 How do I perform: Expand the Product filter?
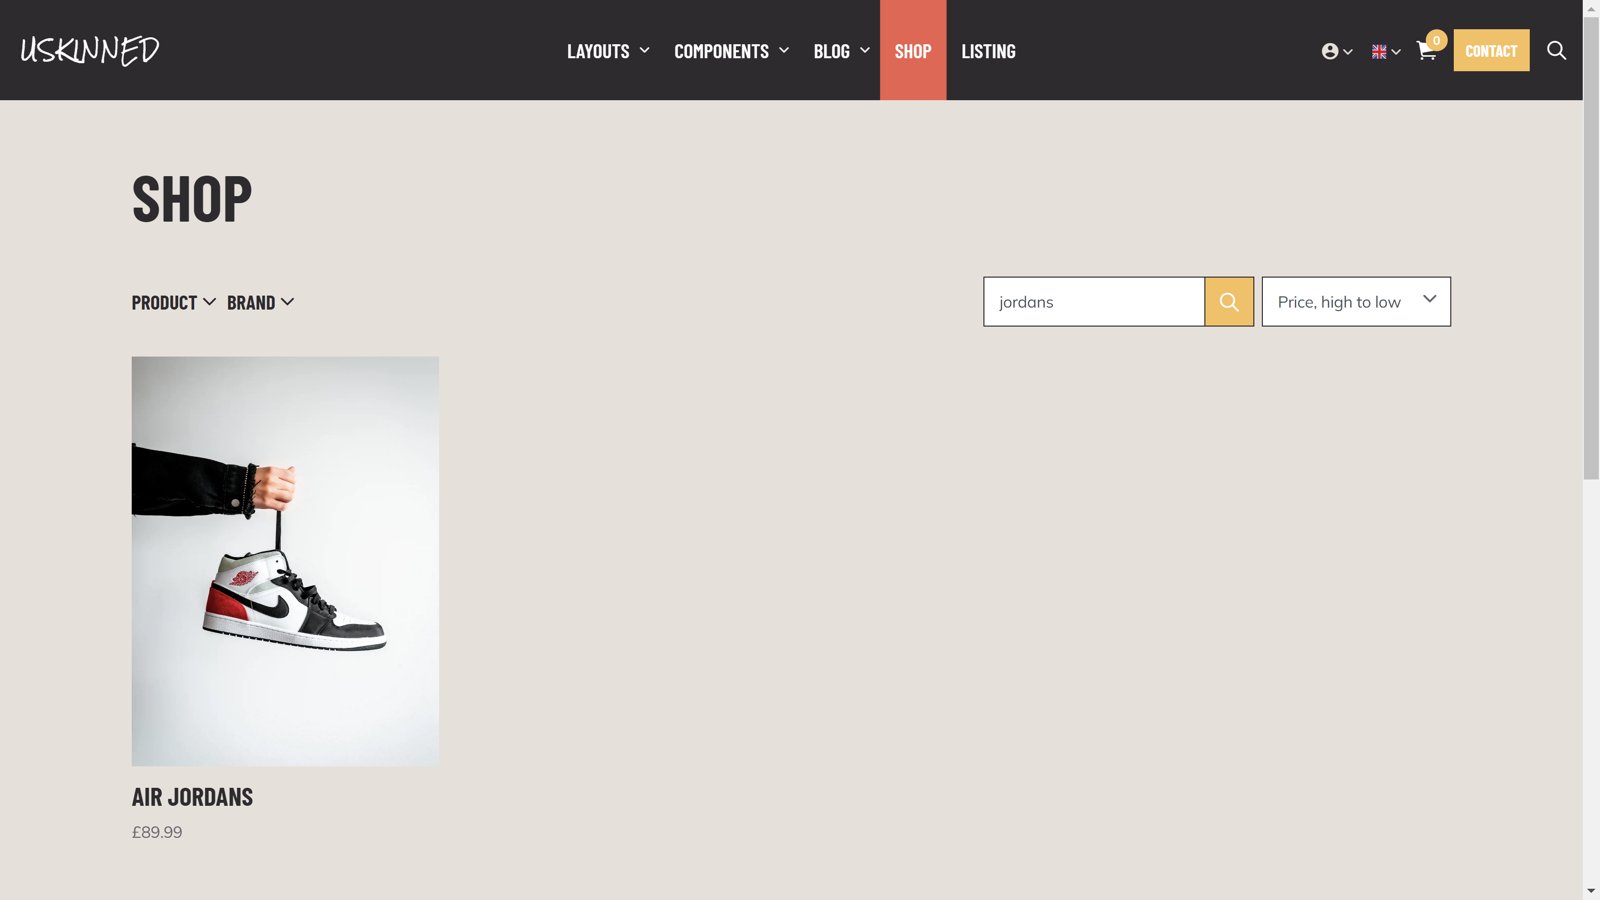click(174, 302)
